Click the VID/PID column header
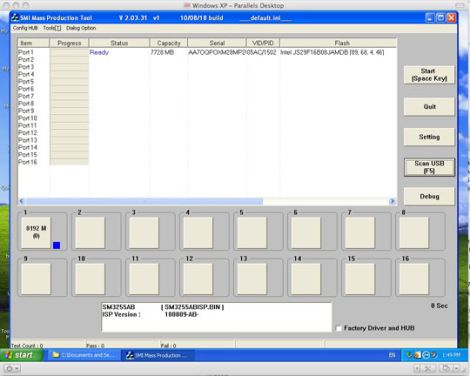This screenshot has height=376, width=470. pyautogui.click(x=263, y=43)
